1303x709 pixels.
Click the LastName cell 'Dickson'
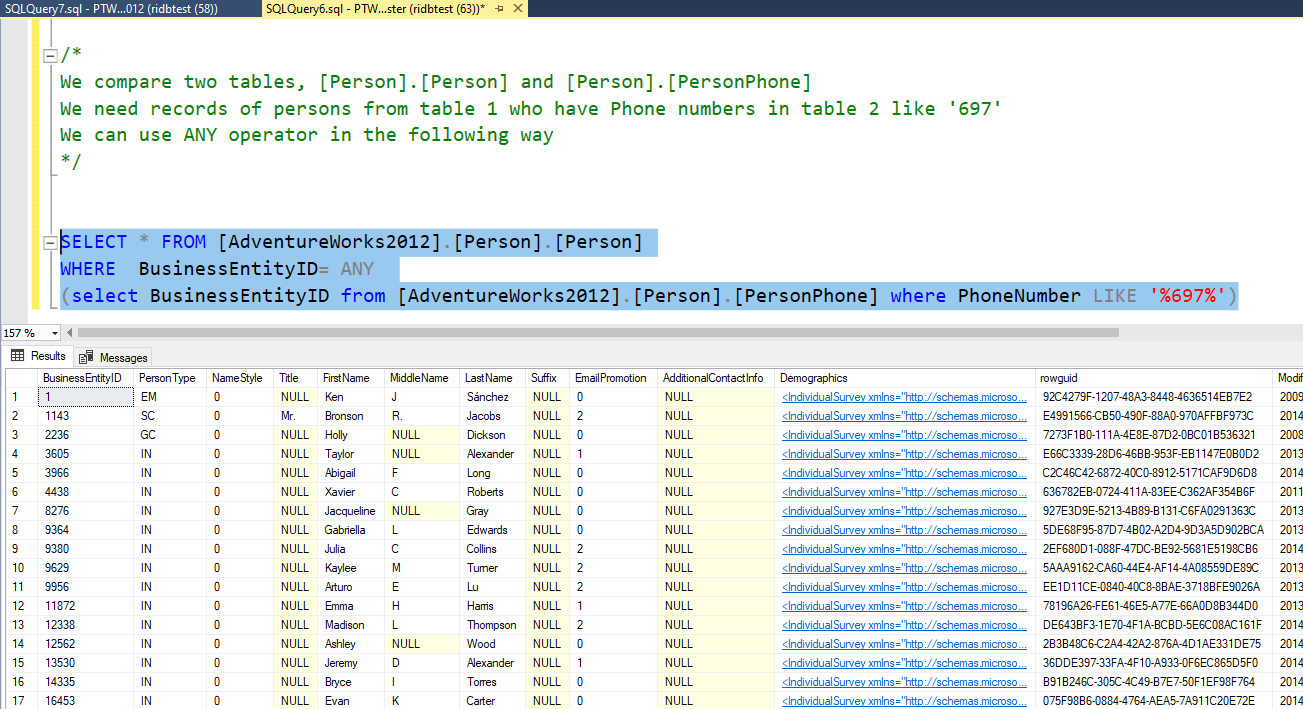pyautogui.click(x=493, y=435)
